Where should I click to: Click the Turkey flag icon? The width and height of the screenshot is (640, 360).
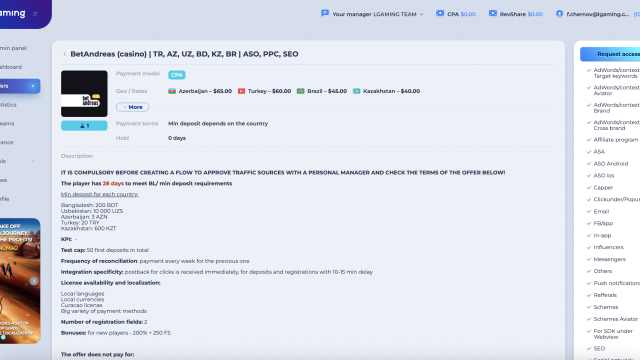pos(242,91)
